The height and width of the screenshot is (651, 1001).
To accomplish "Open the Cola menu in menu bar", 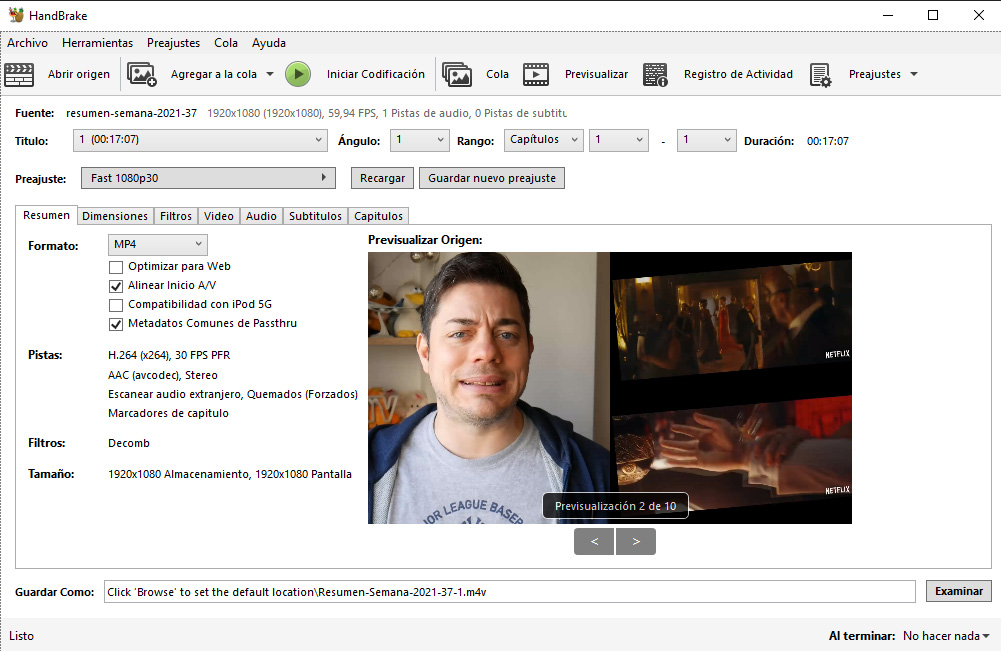I will point(226,43).
